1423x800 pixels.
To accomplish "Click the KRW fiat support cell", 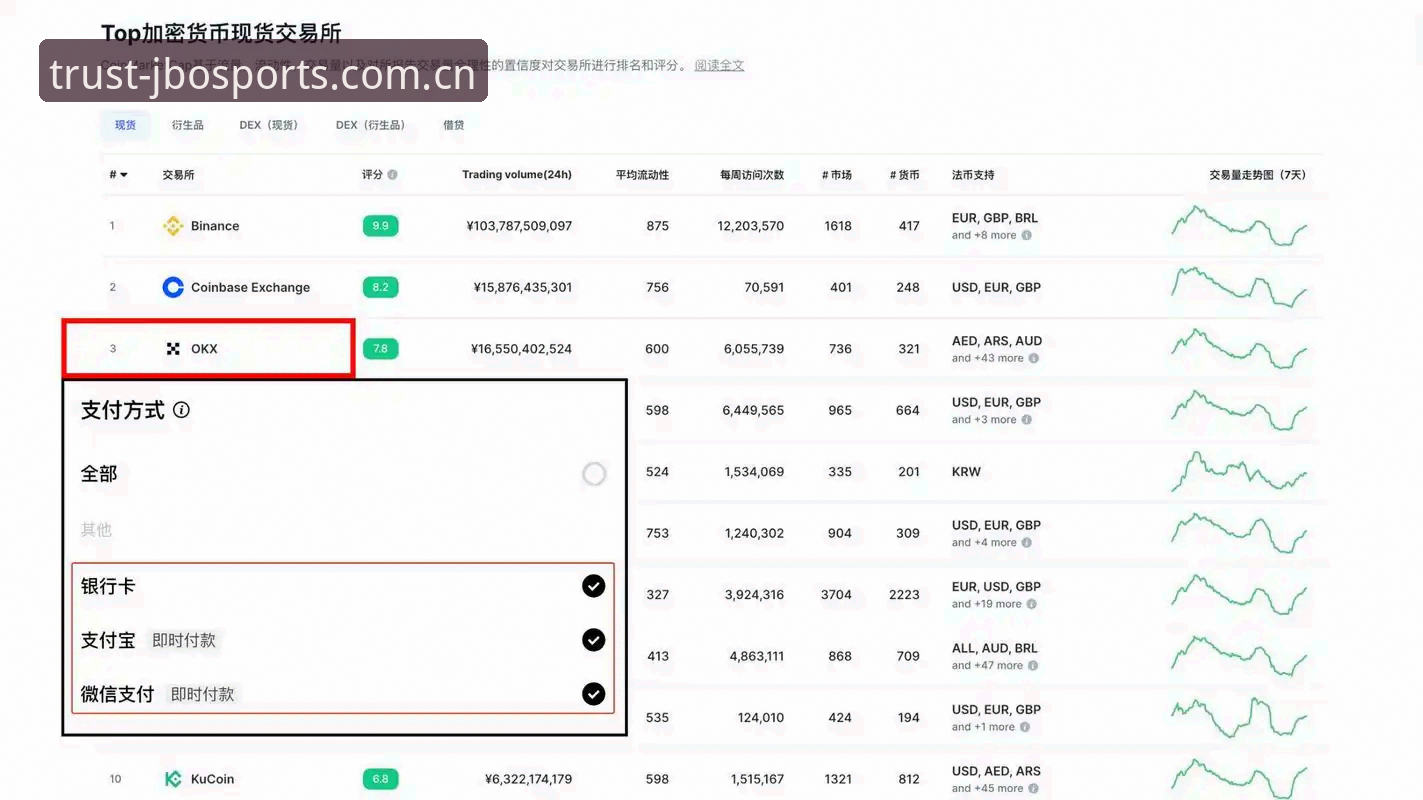I will point(966,471).
